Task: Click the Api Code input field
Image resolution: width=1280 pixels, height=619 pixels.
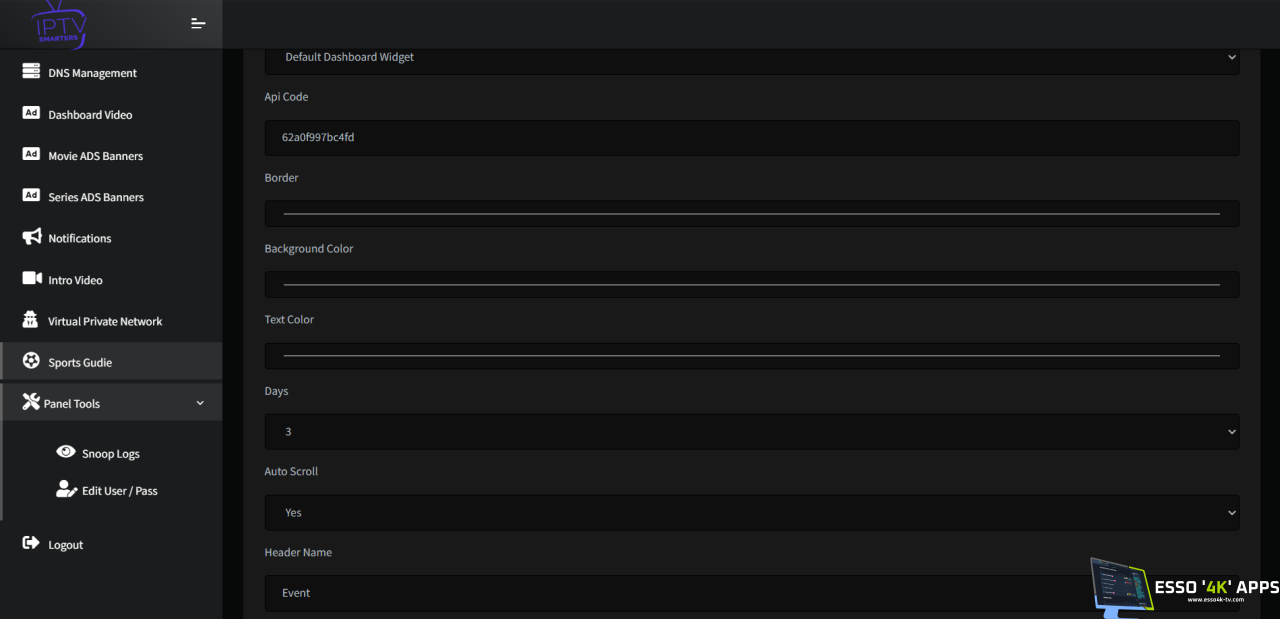Action: (751, 138)
